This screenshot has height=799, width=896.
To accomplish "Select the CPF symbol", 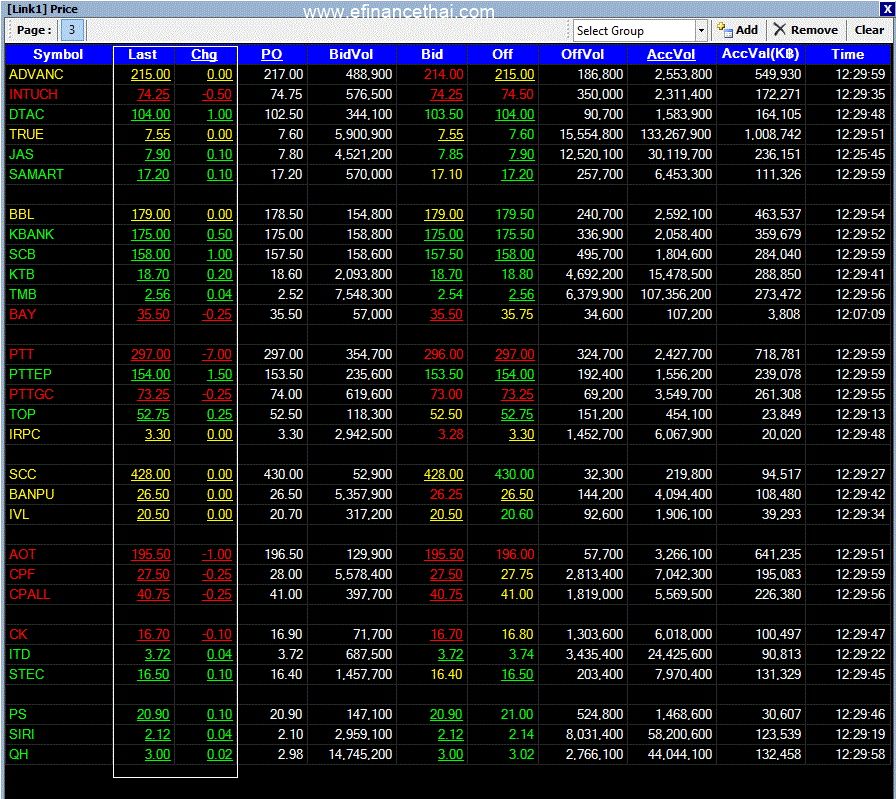I will [22, 574].
